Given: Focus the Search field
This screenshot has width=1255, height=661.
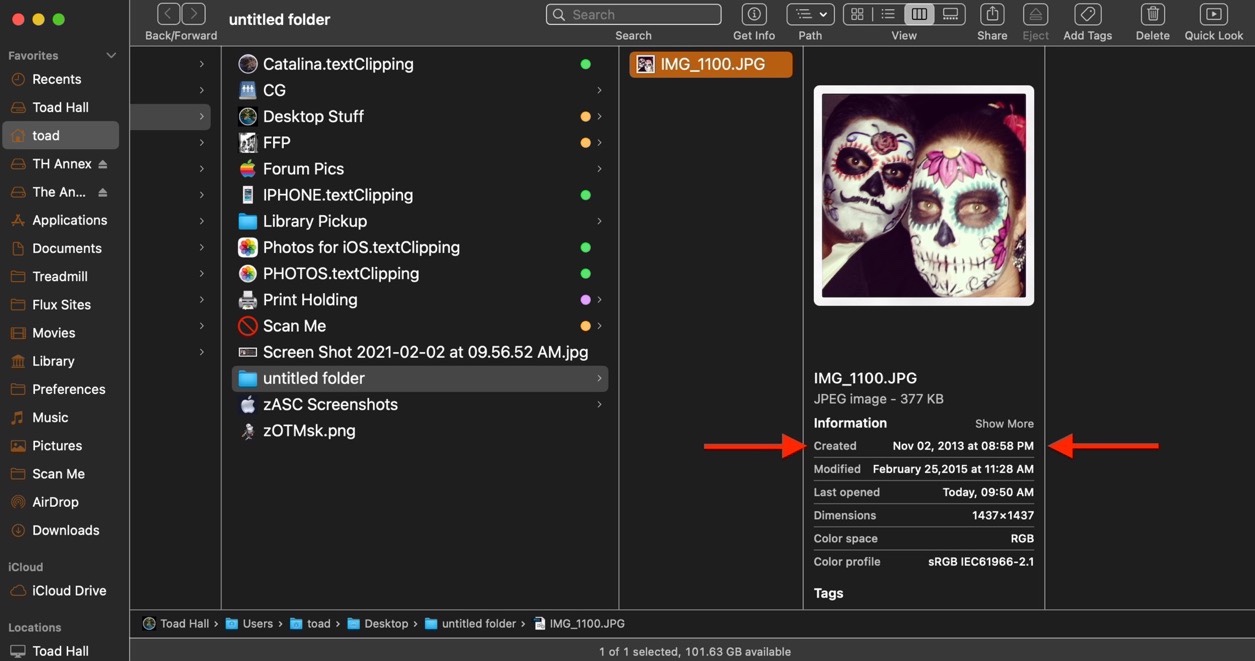Looking at the screenshot, I should [x=634, y=15].
